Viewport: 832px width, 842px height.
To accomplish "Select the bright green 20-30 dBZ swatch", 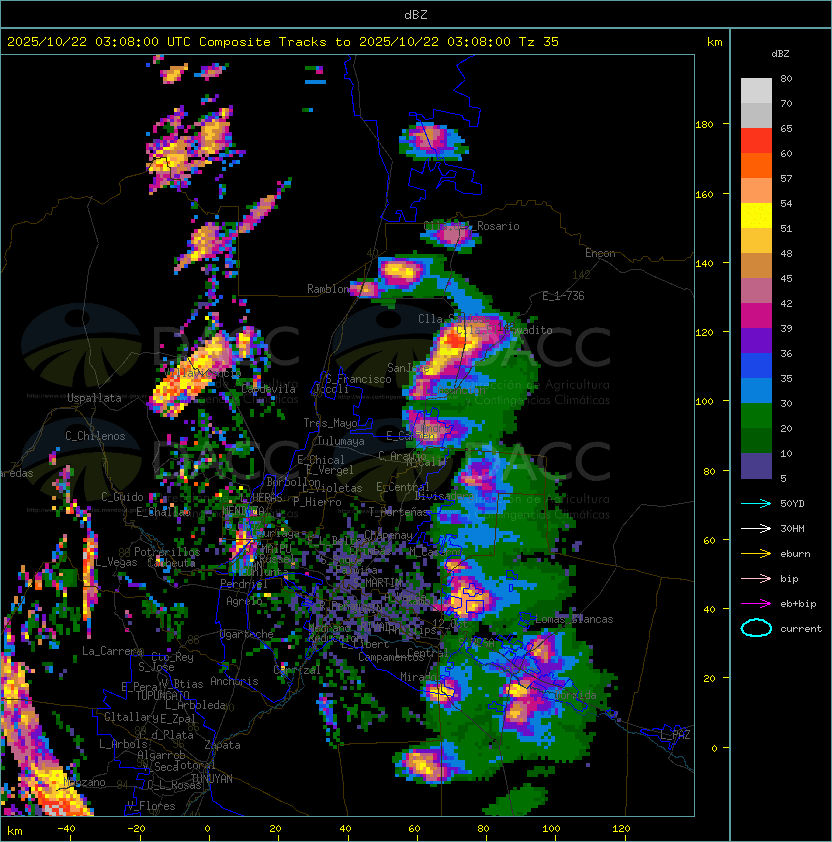I will pyautogui.click(x=756, y=416).
